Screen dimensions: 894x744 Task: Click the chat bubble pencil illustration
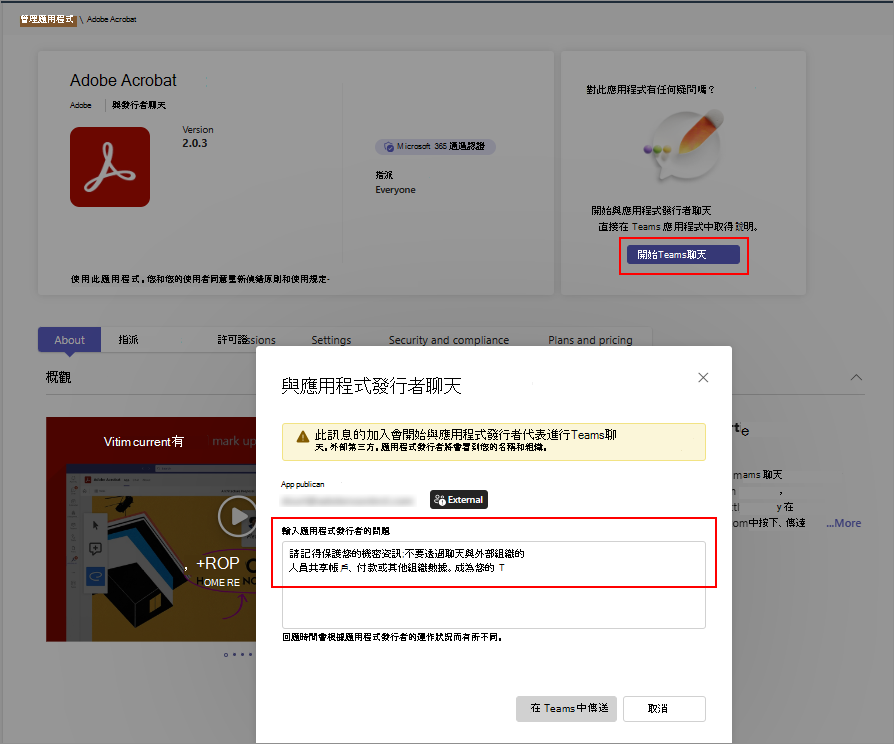[x=684, y=145]
